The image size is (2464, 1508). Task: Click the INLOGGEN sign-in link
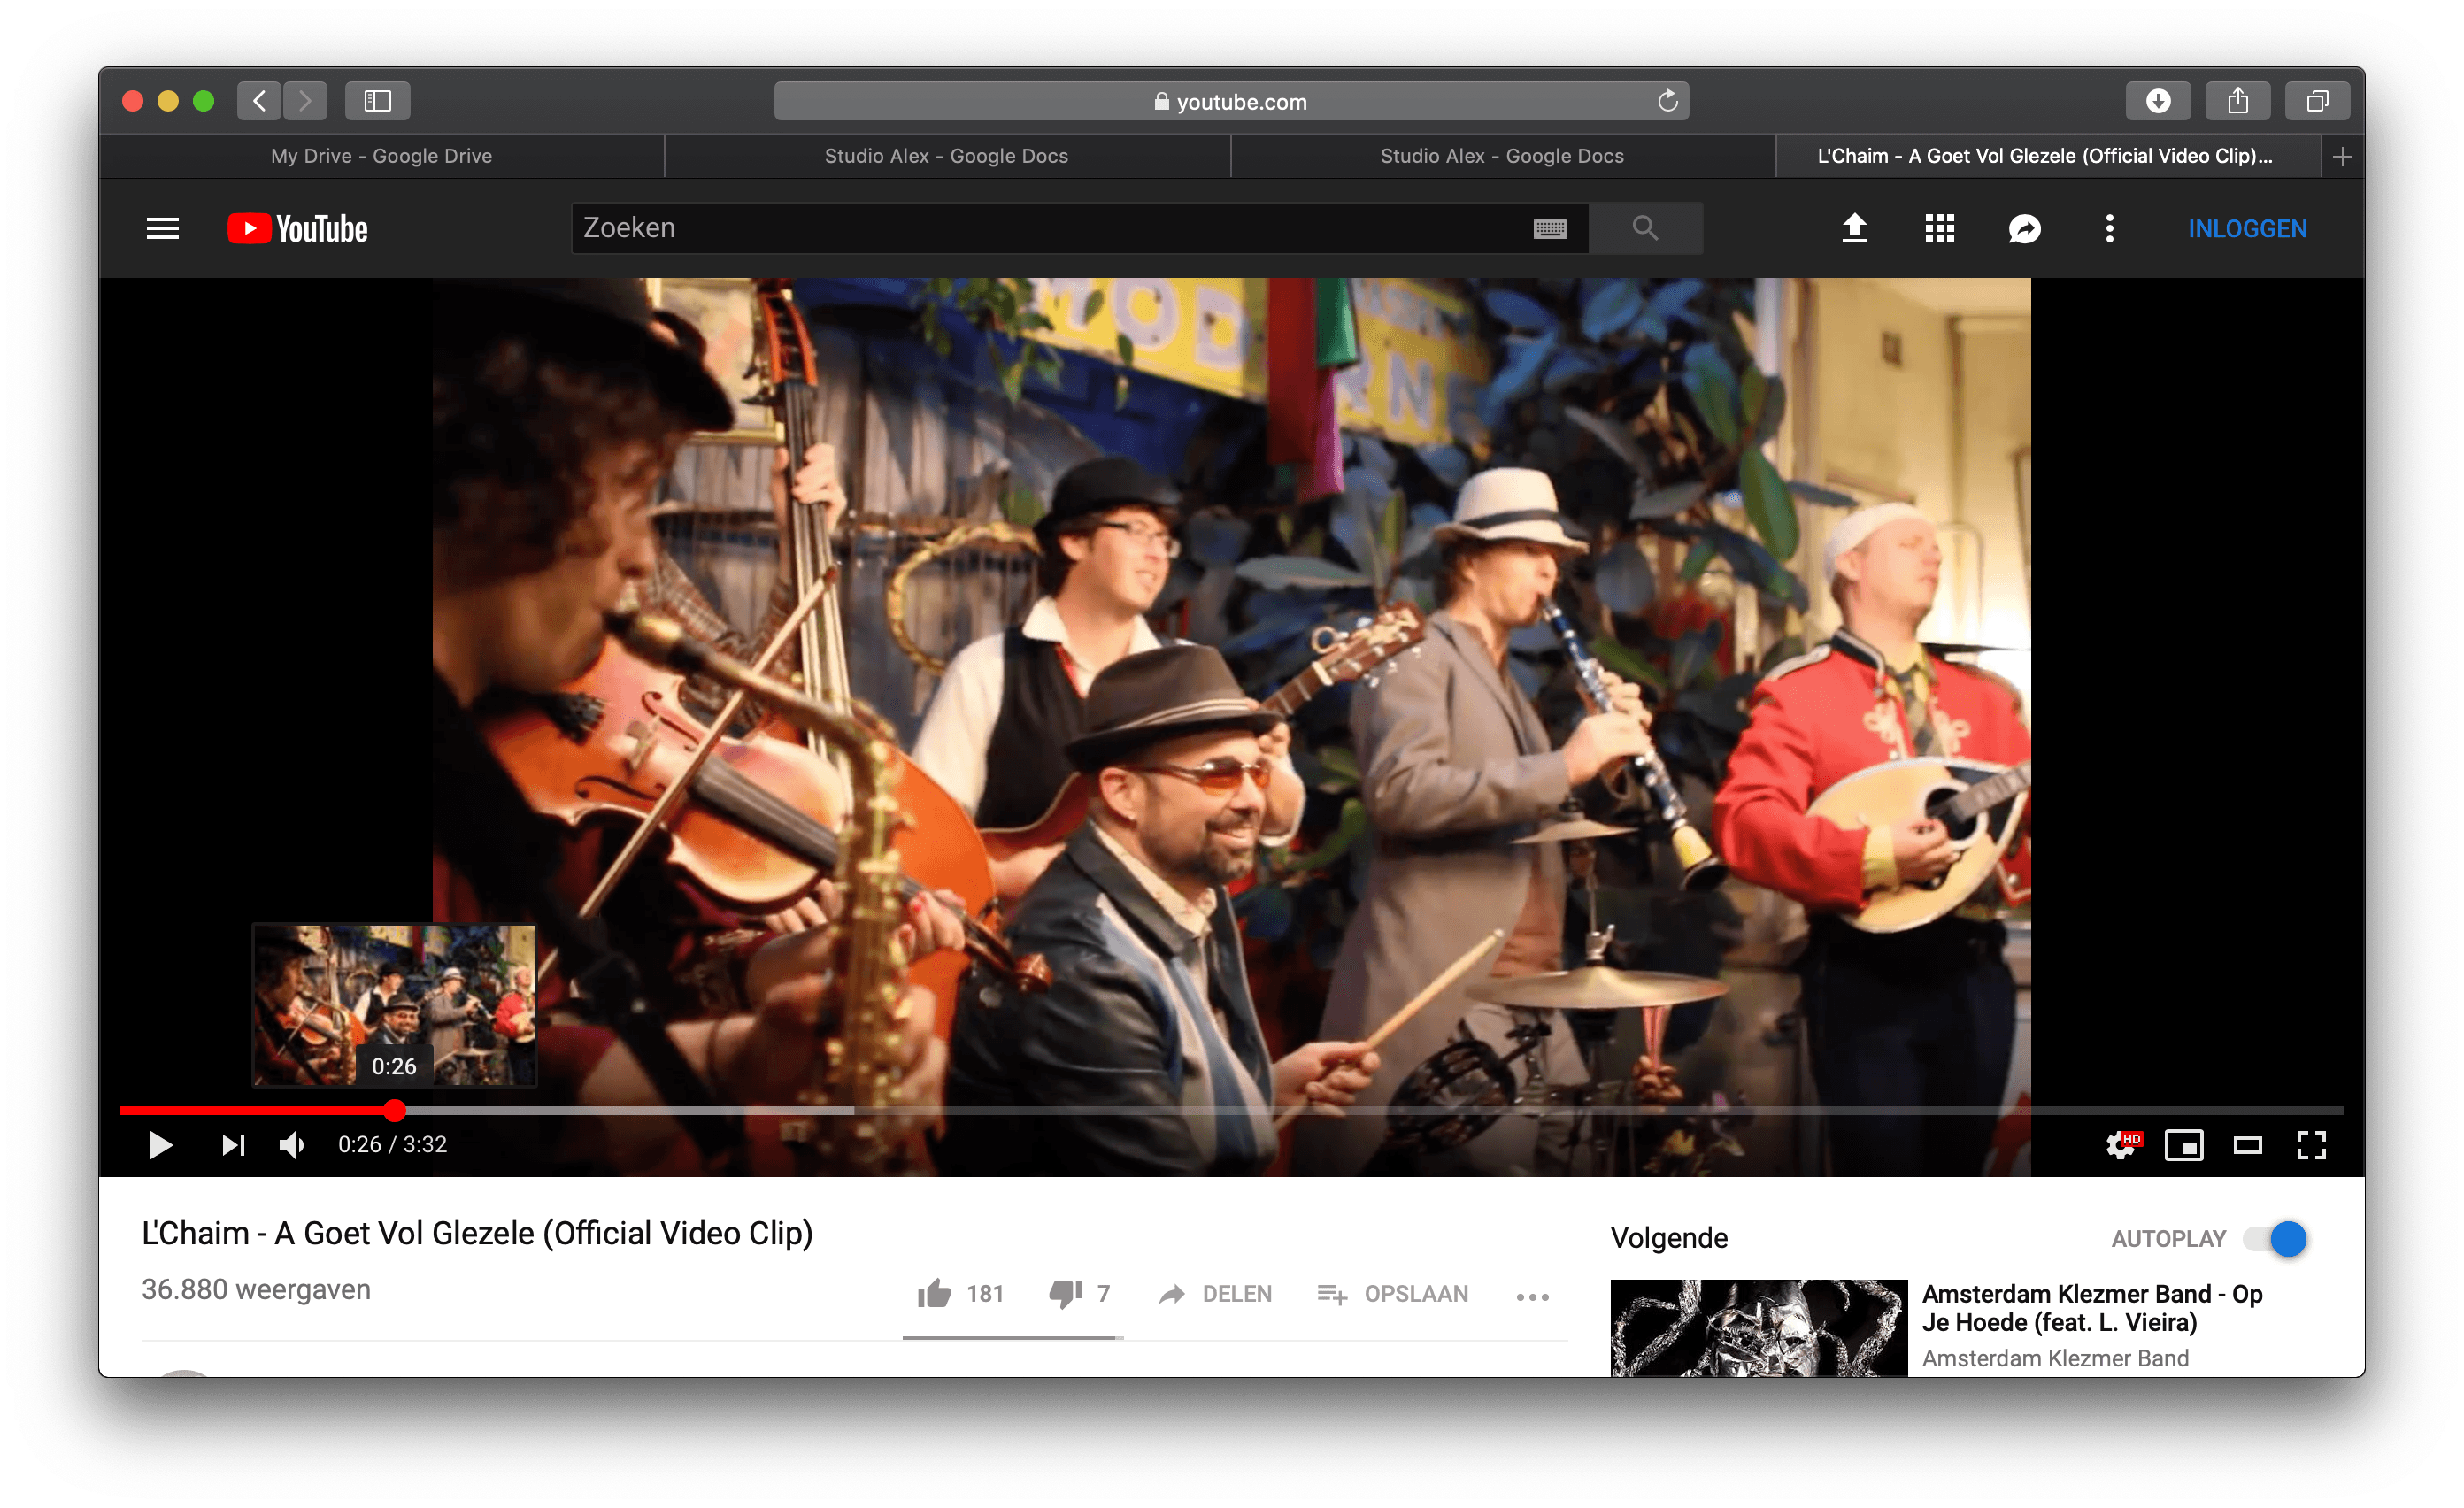pyautogui.click(x=2247, y=229)
